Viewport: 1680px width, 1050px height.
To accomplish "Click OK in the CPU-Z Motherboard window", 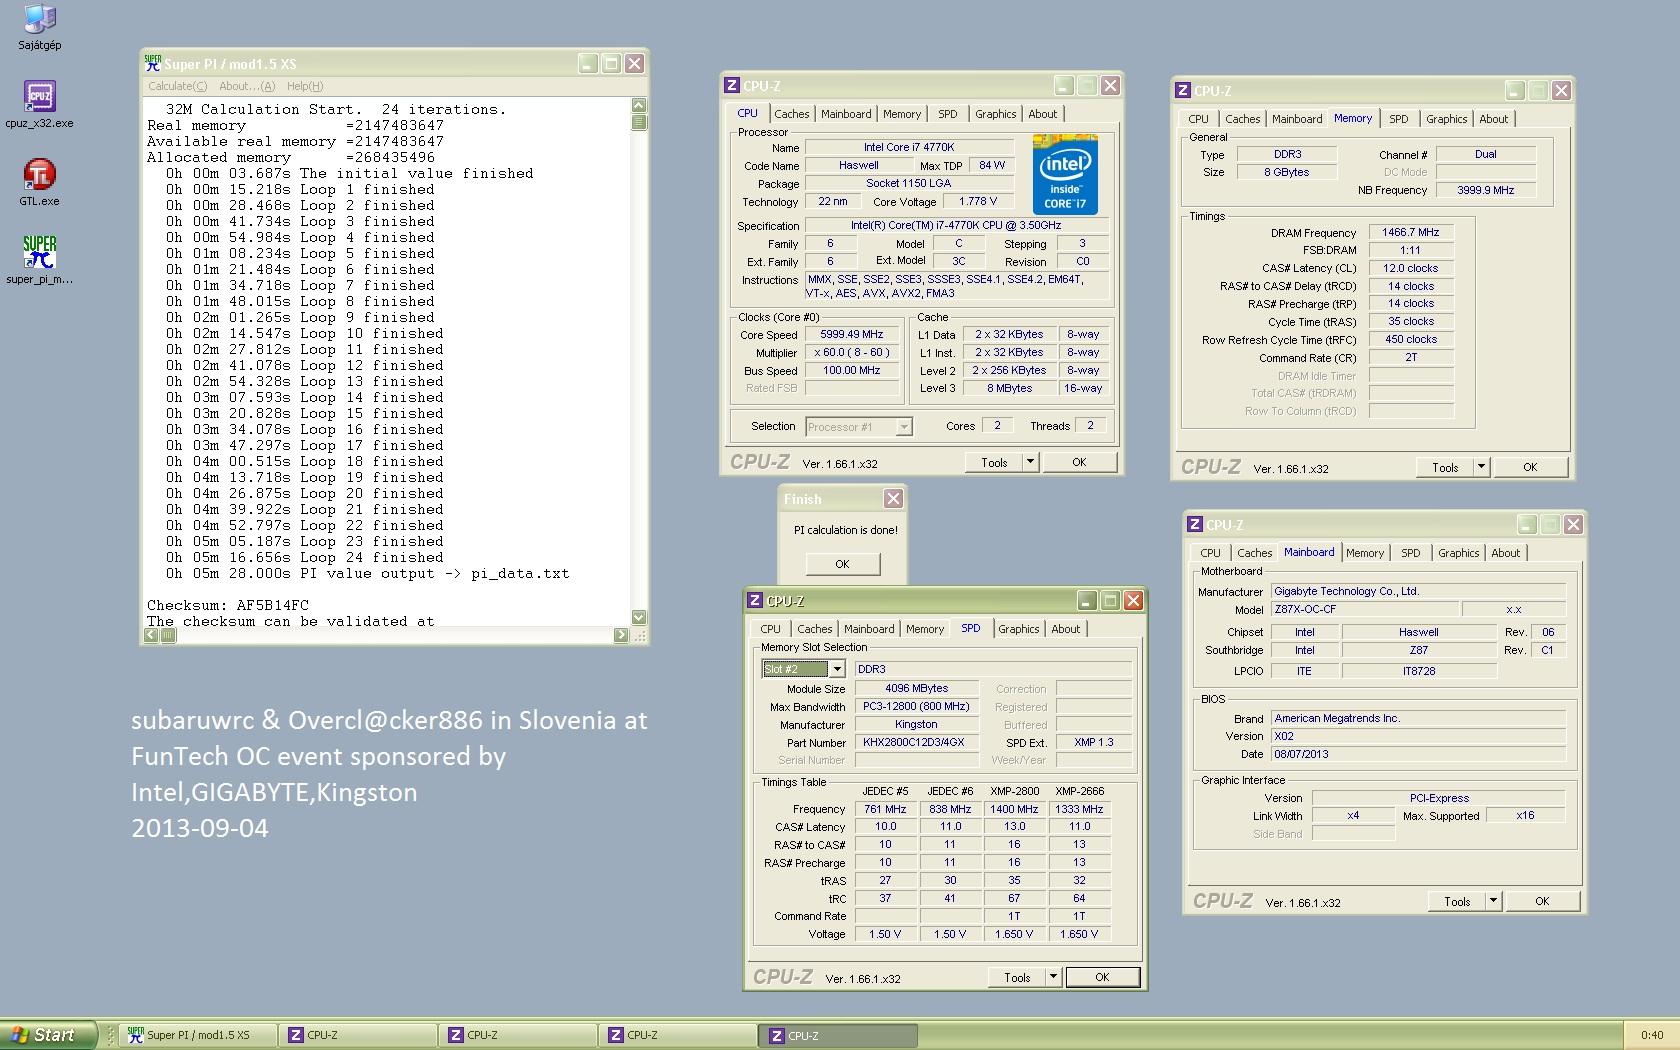I will [1542, 901].
